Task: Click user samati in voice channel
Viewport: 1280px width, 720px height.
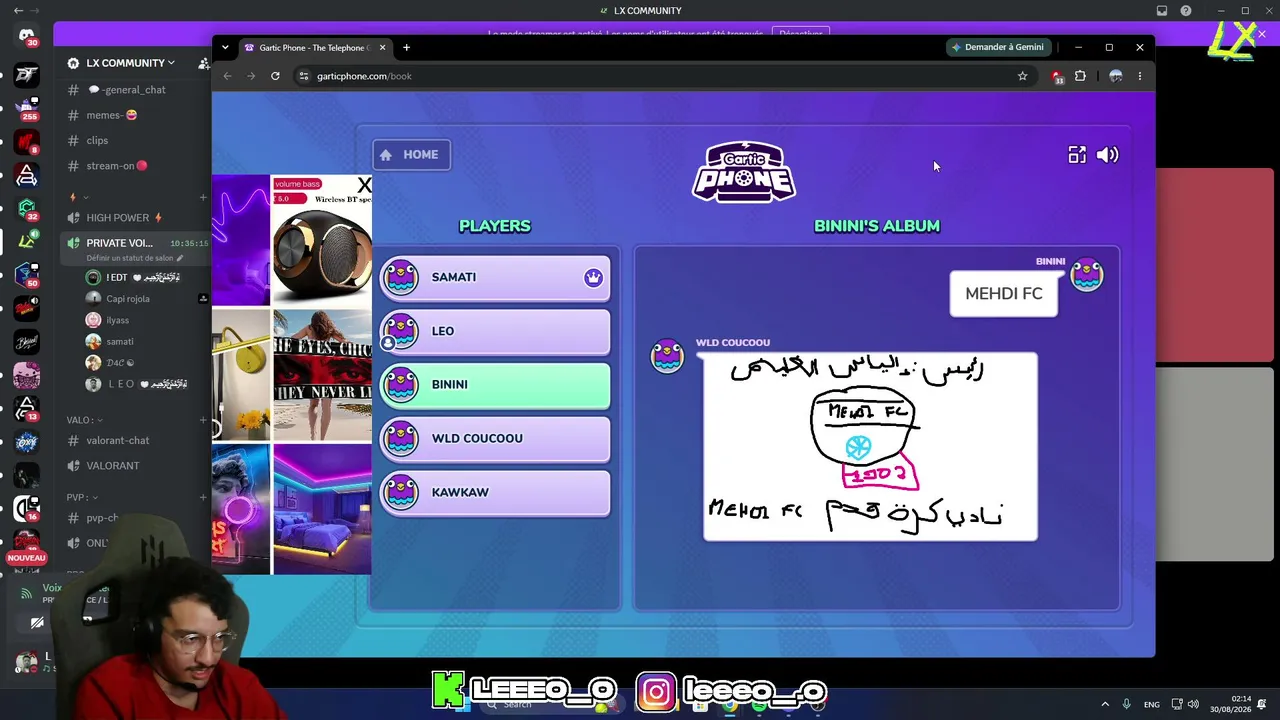Action: tap(120, 342)
